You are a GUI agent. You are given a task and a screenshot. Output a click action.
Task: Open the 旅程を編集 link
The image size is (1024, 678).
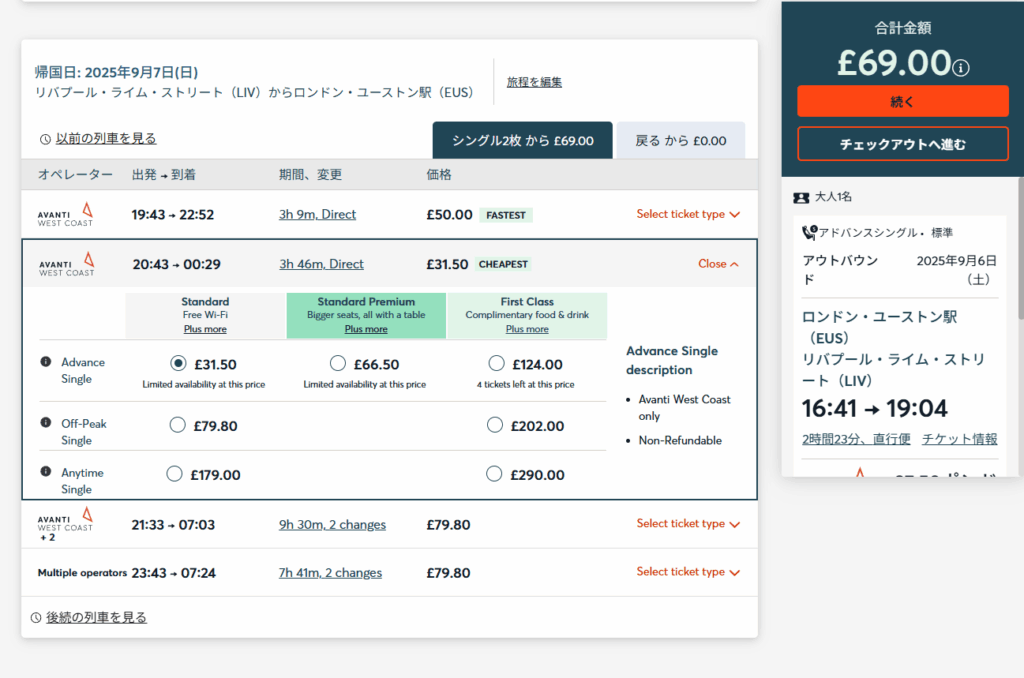[534, 82]
